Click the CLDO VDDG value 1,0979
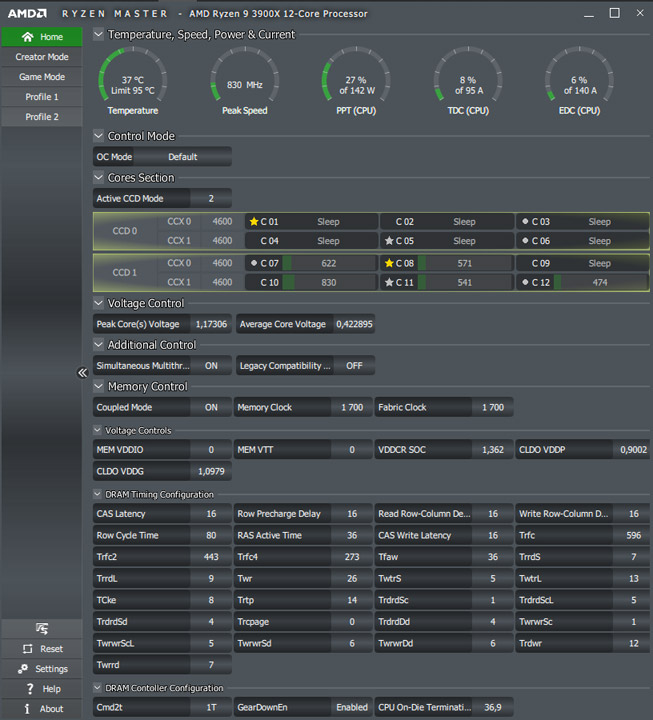 click(x=211, y=471)
